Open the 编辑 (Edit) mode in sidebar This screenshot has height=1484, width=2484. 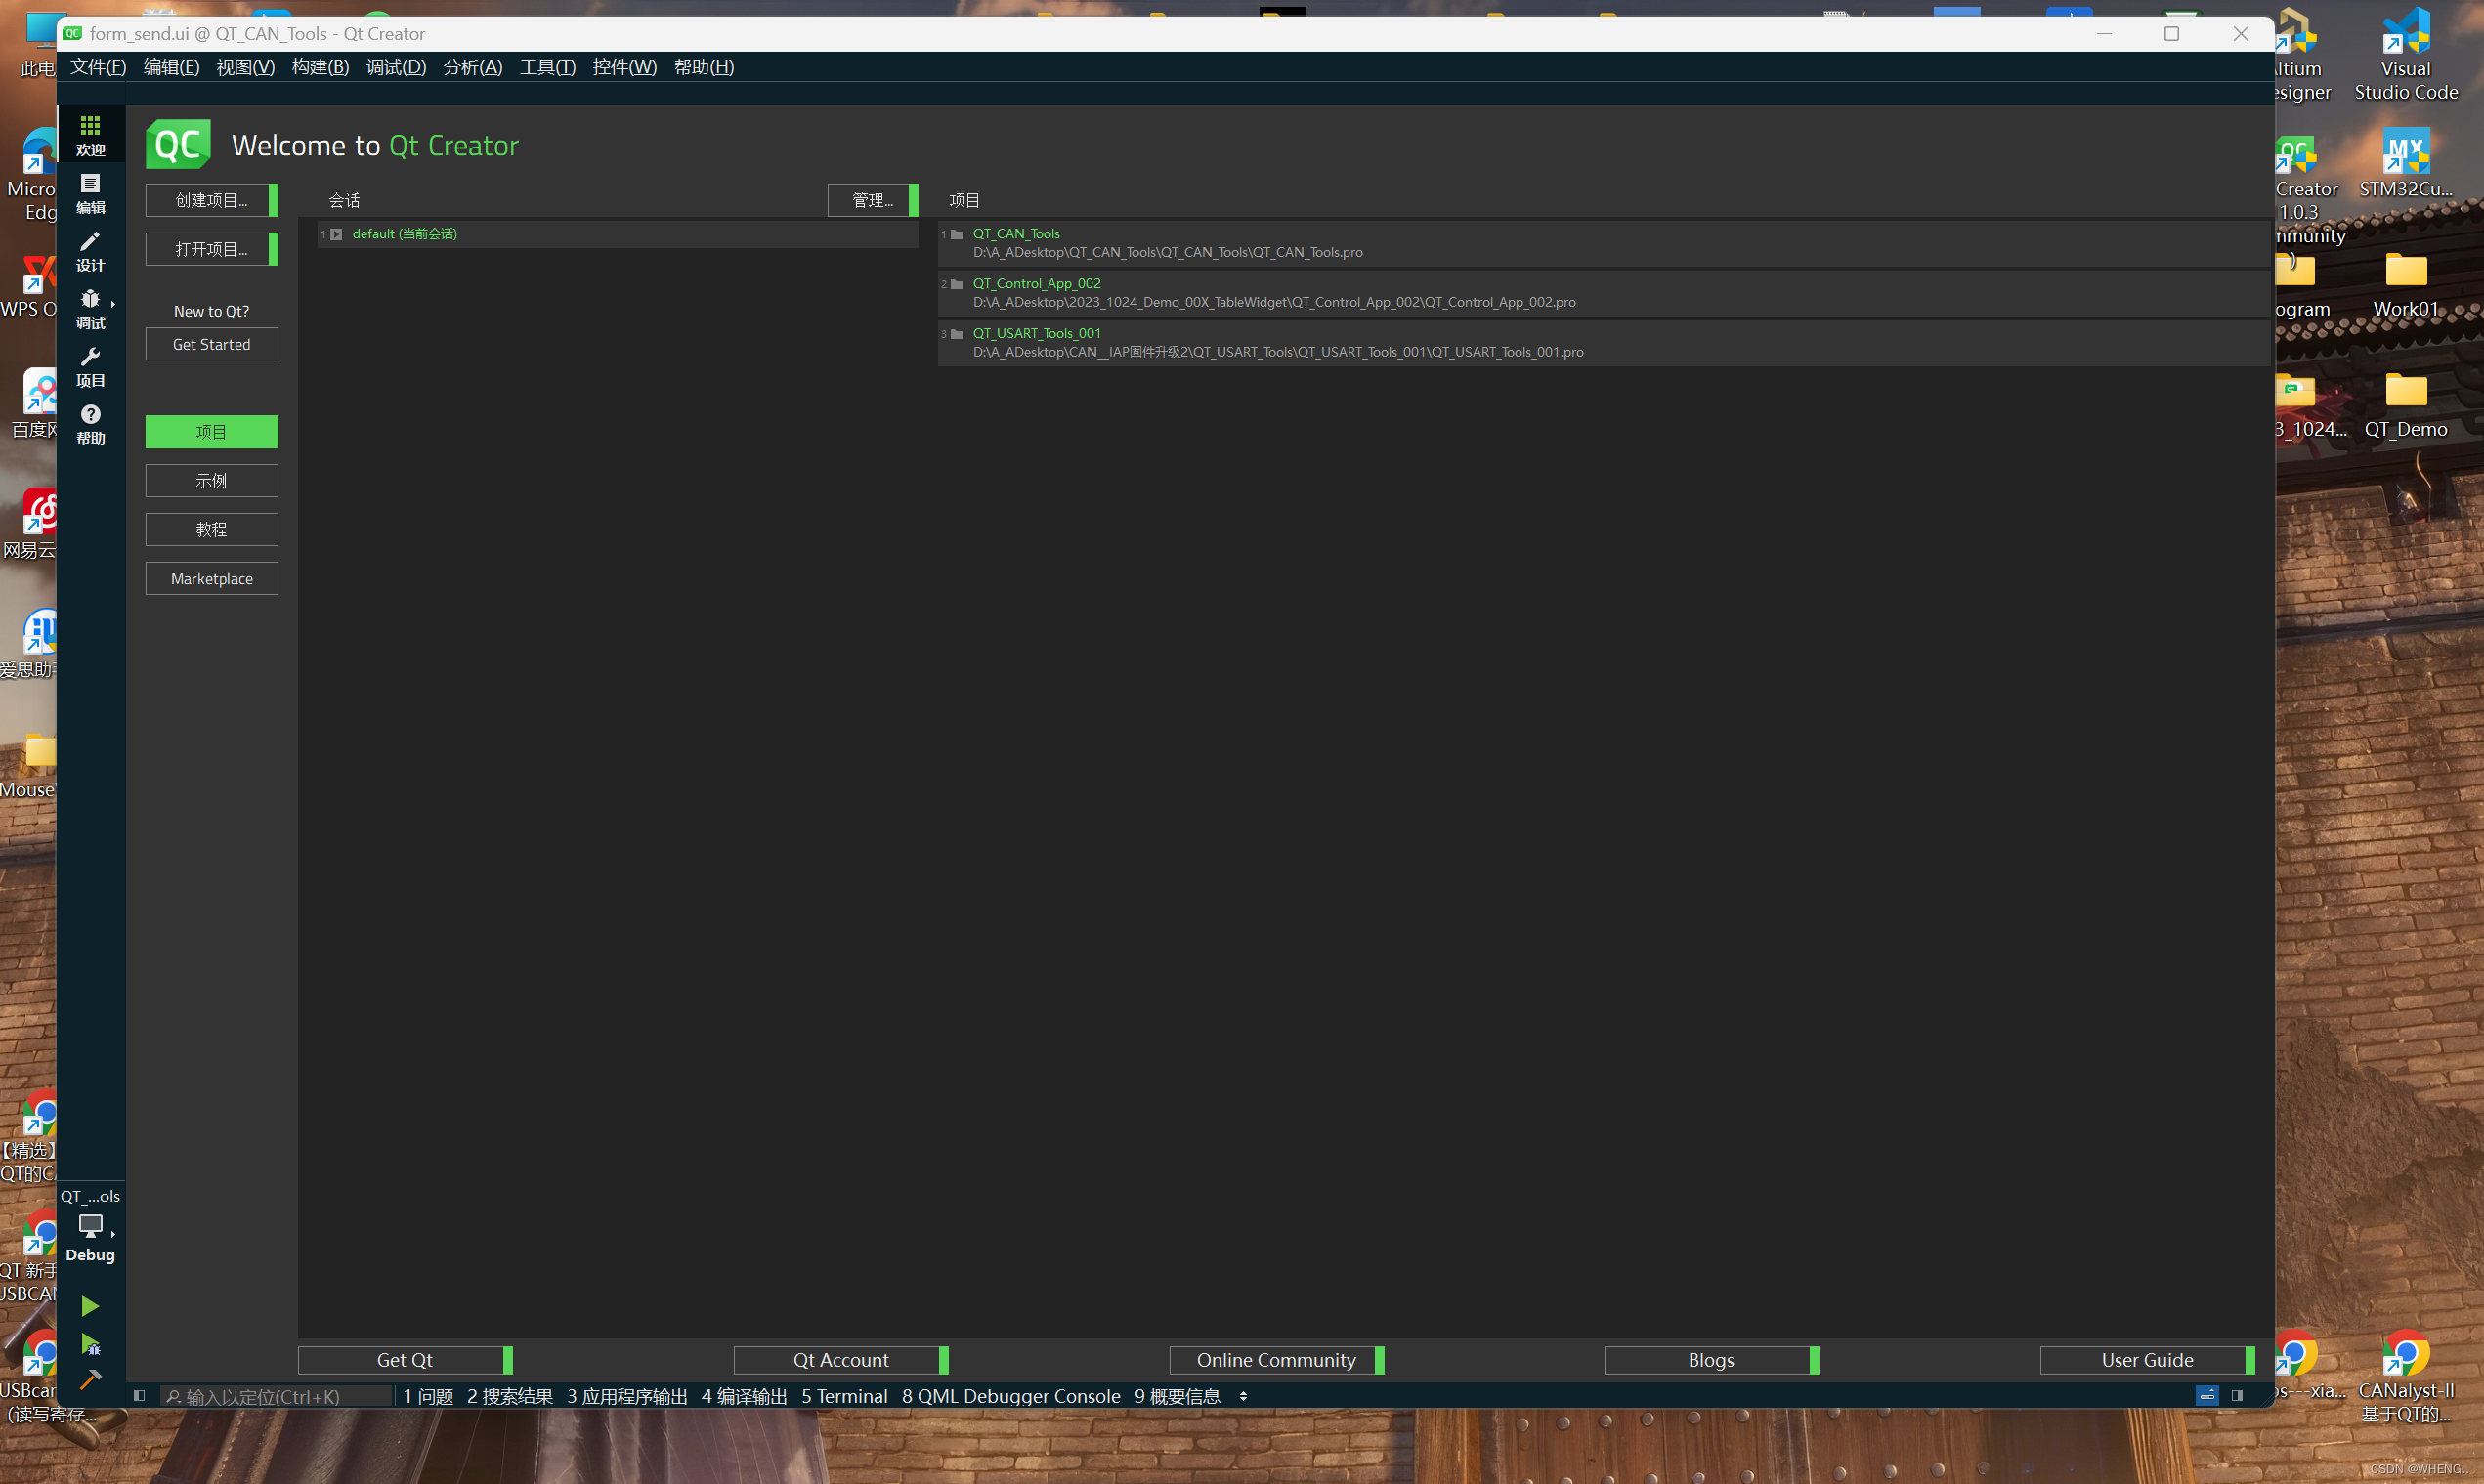[x=90, y=193]
